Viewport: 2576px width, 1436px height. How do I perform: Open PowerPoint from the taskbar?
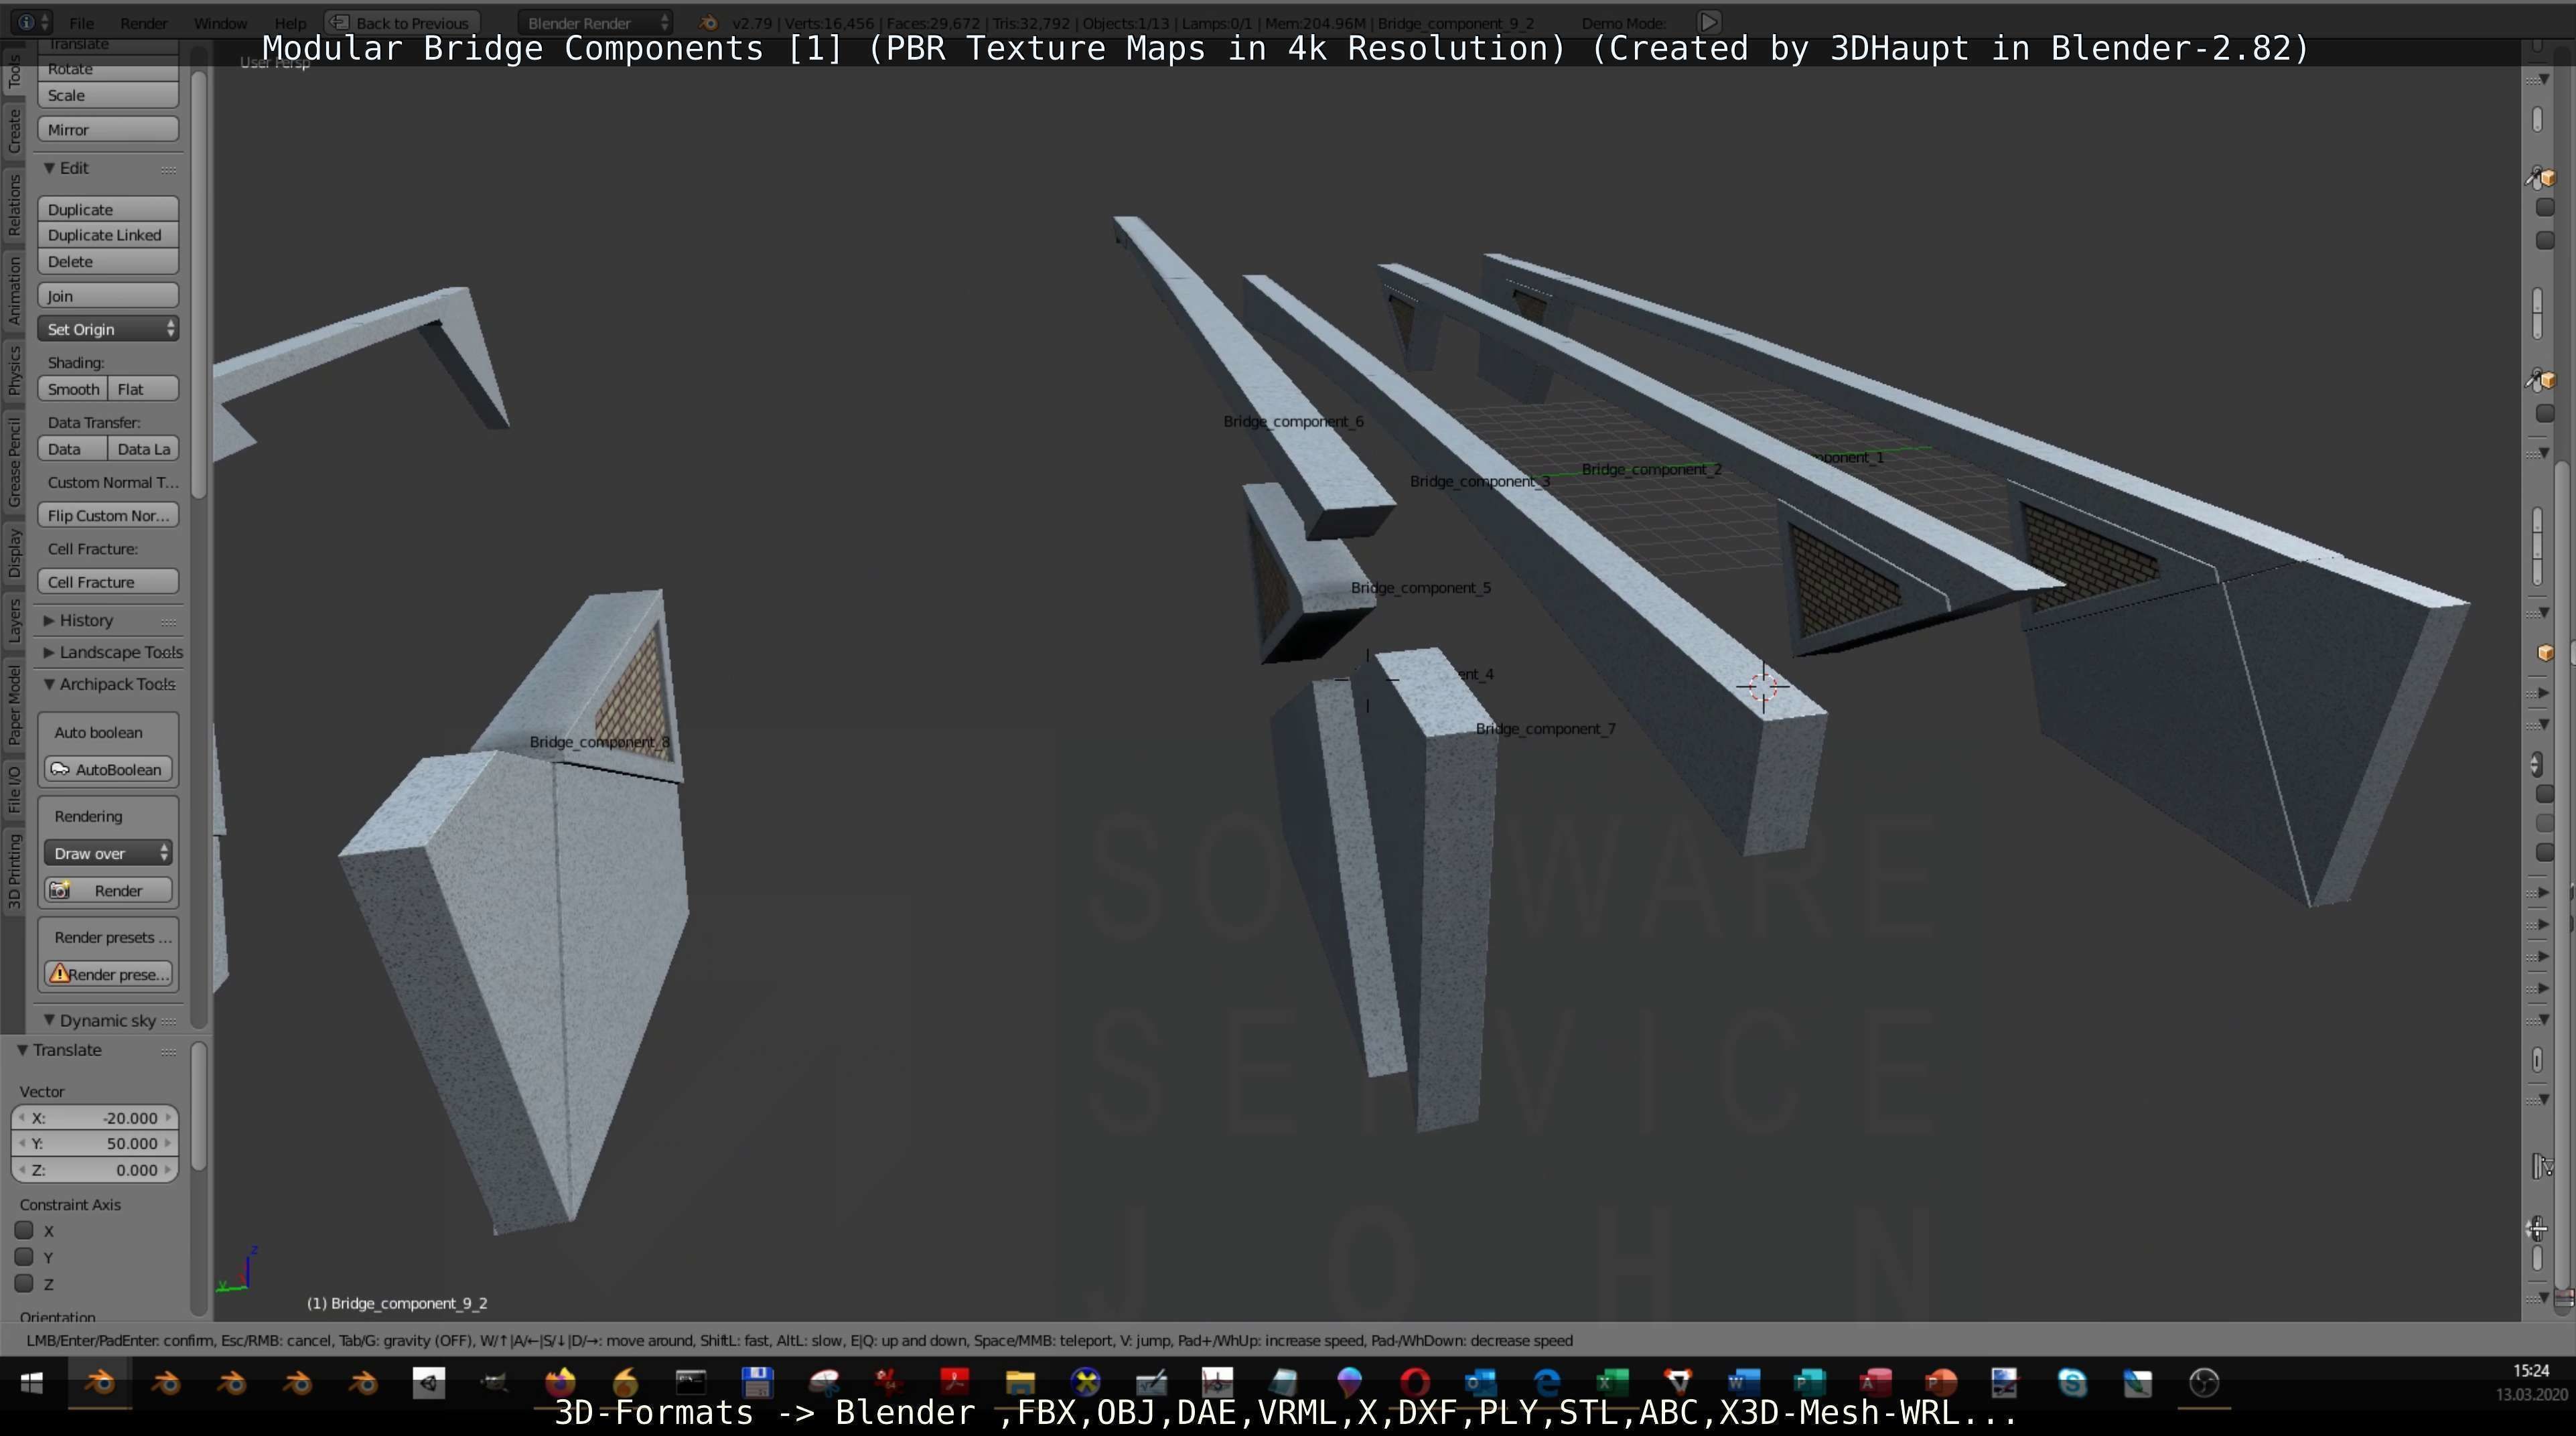[x=1940, y=1383]
